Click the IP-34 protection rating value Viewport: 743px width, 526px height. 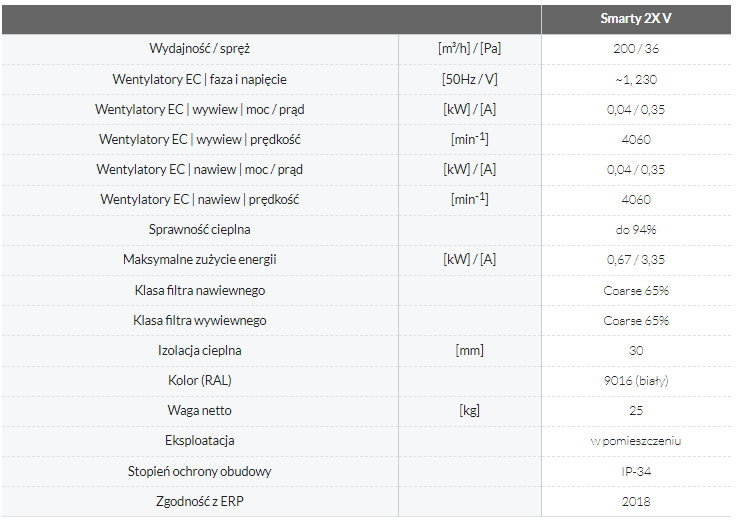636,472
